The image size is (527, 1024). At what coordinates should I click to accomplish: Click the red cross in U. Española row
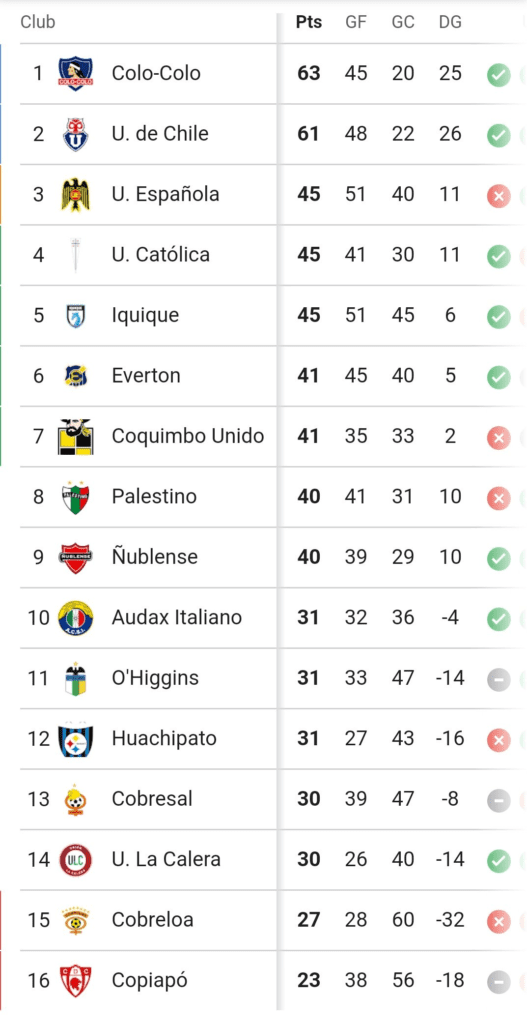click(x=498, y=196)
